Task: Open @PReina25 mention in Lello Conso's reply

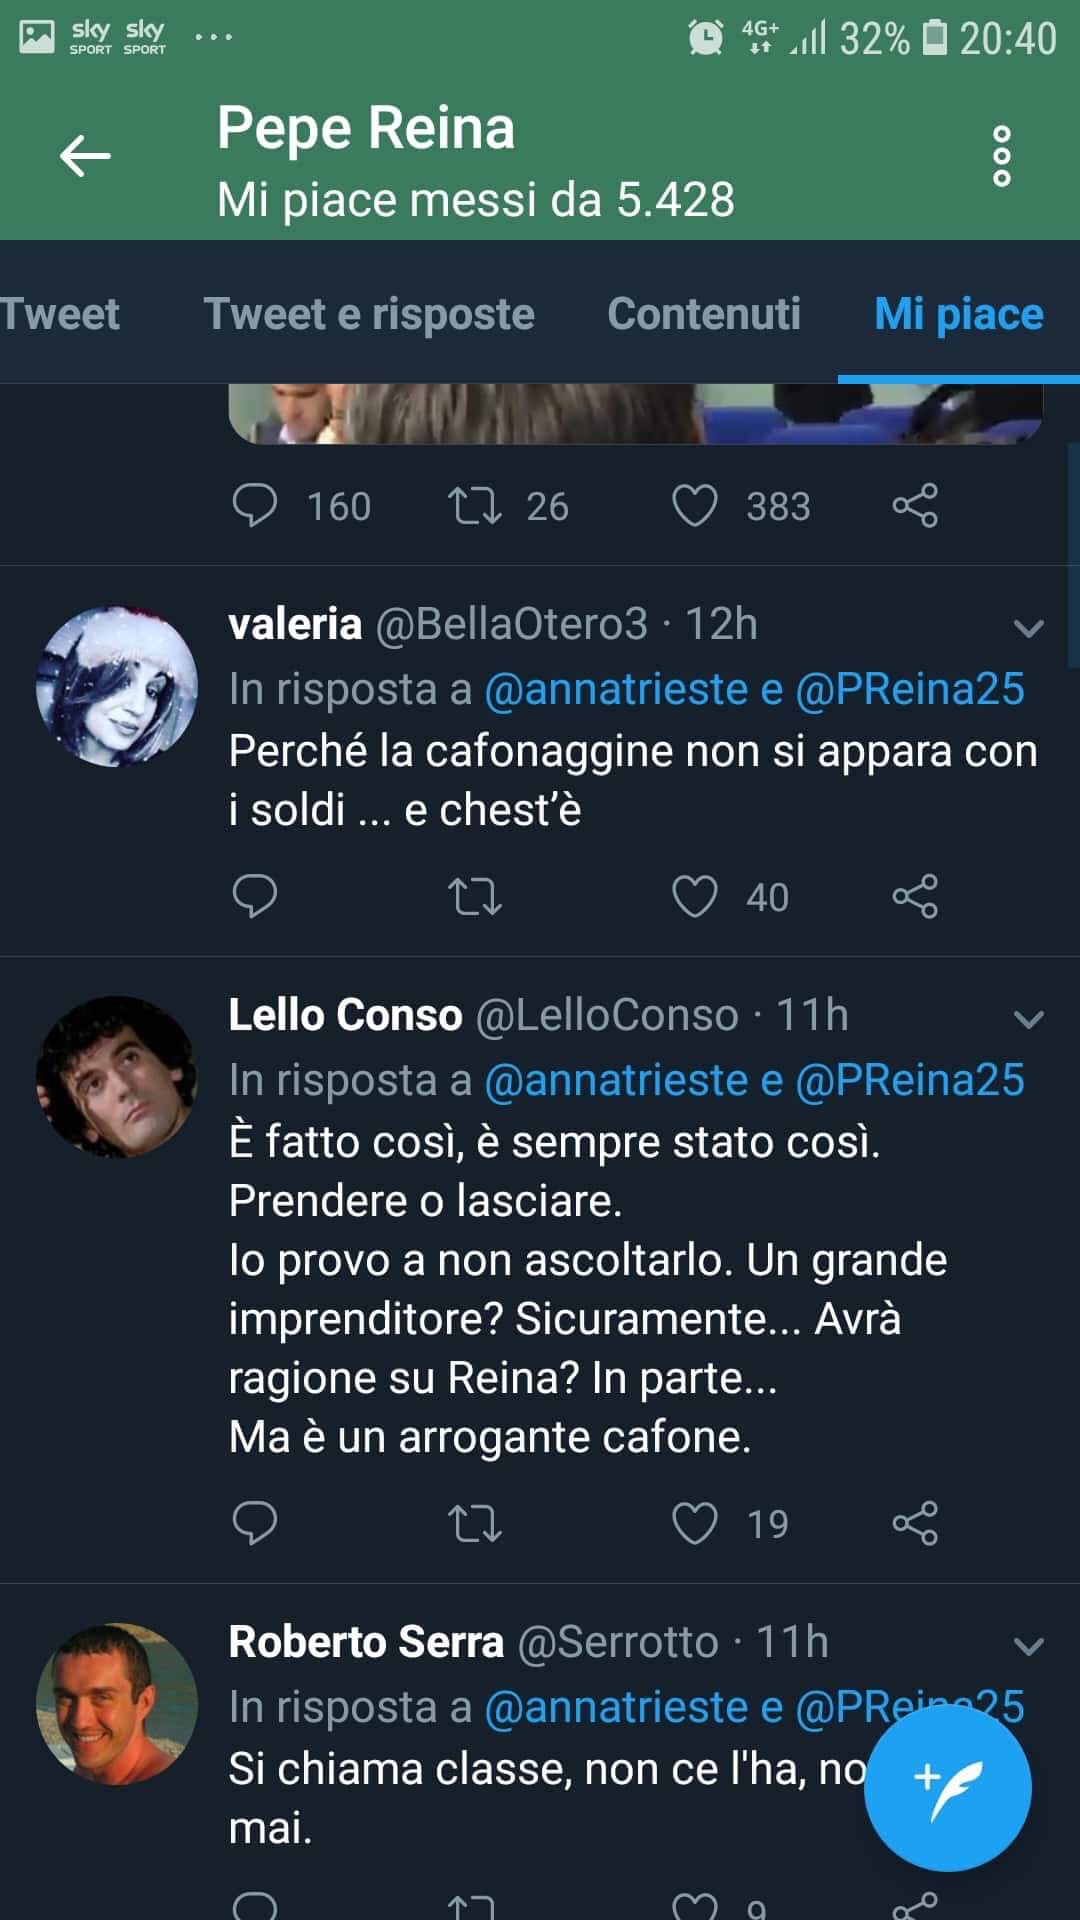Action: [910, 1080]
